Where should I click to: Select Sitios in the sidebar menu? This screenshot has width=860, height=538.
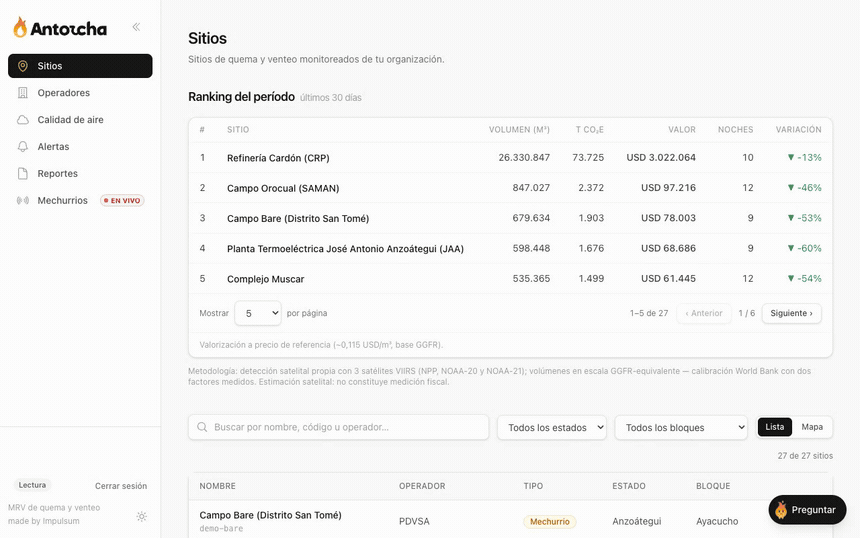(x=80, y=66)
